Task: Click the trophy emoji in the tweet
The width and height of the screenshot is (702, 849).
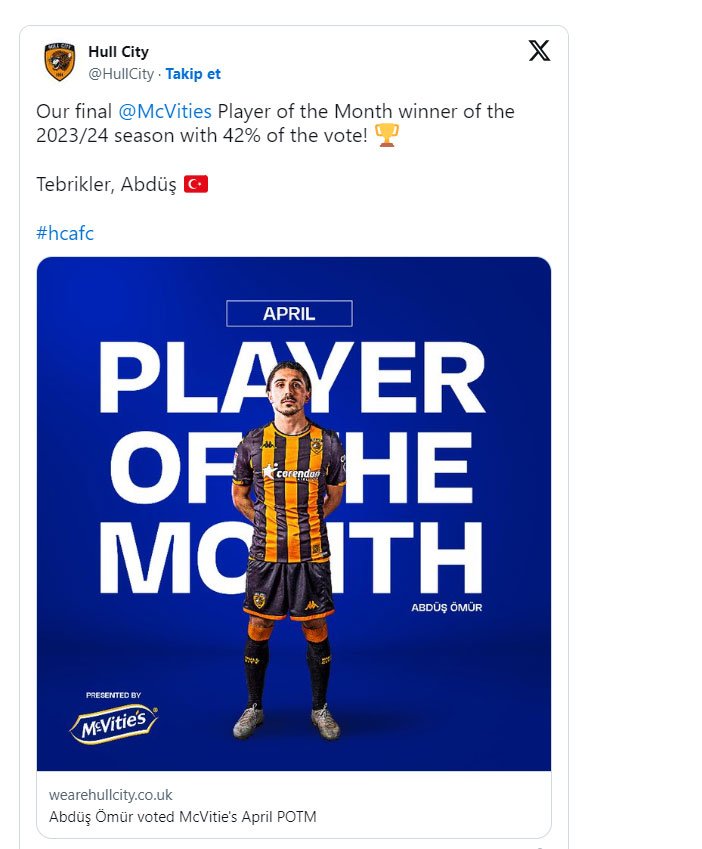Action: (386, 135)
